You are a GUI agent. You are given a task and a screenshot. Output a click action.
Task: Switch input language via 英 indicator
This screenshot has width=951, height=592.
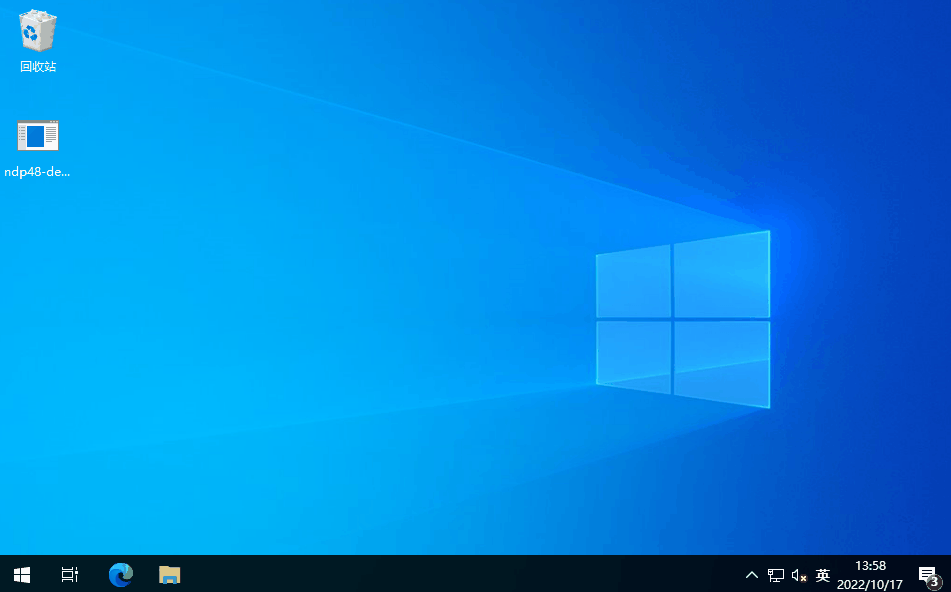click(822, 574)
